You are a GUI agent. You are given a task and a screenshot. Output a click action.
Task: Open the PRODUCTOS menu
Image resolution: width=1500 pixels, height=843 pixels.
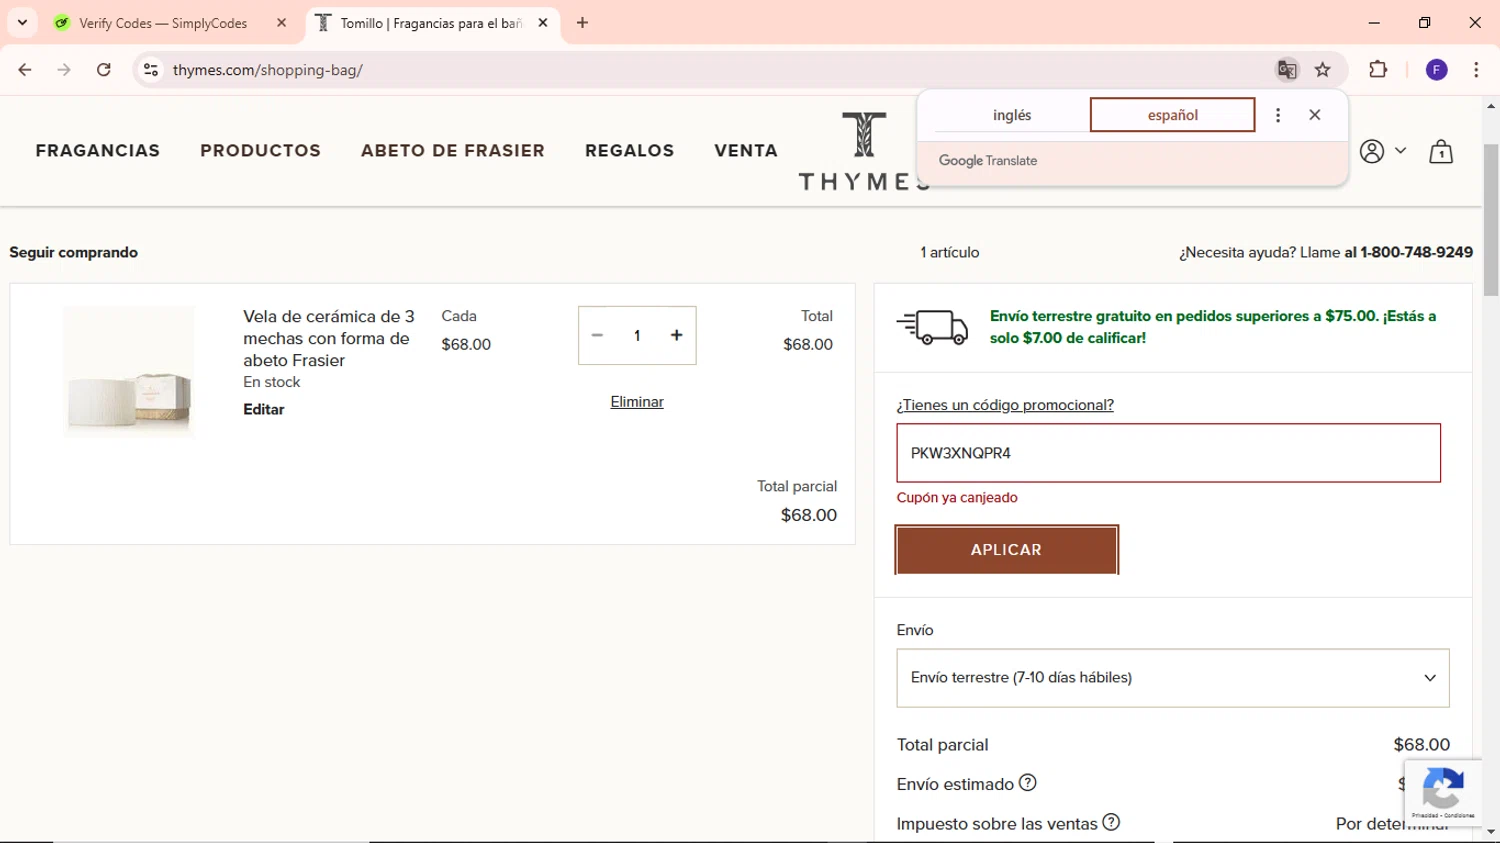tap(260, 151)
